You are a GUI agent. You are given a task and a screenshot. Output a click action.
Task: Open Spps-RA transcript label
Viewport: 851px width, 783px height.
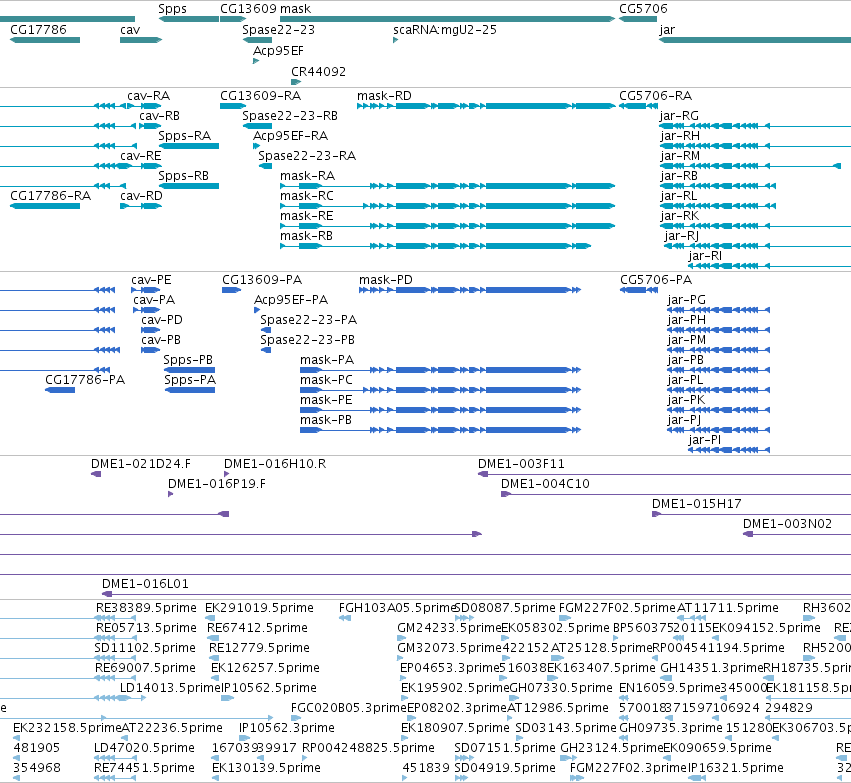184,136
